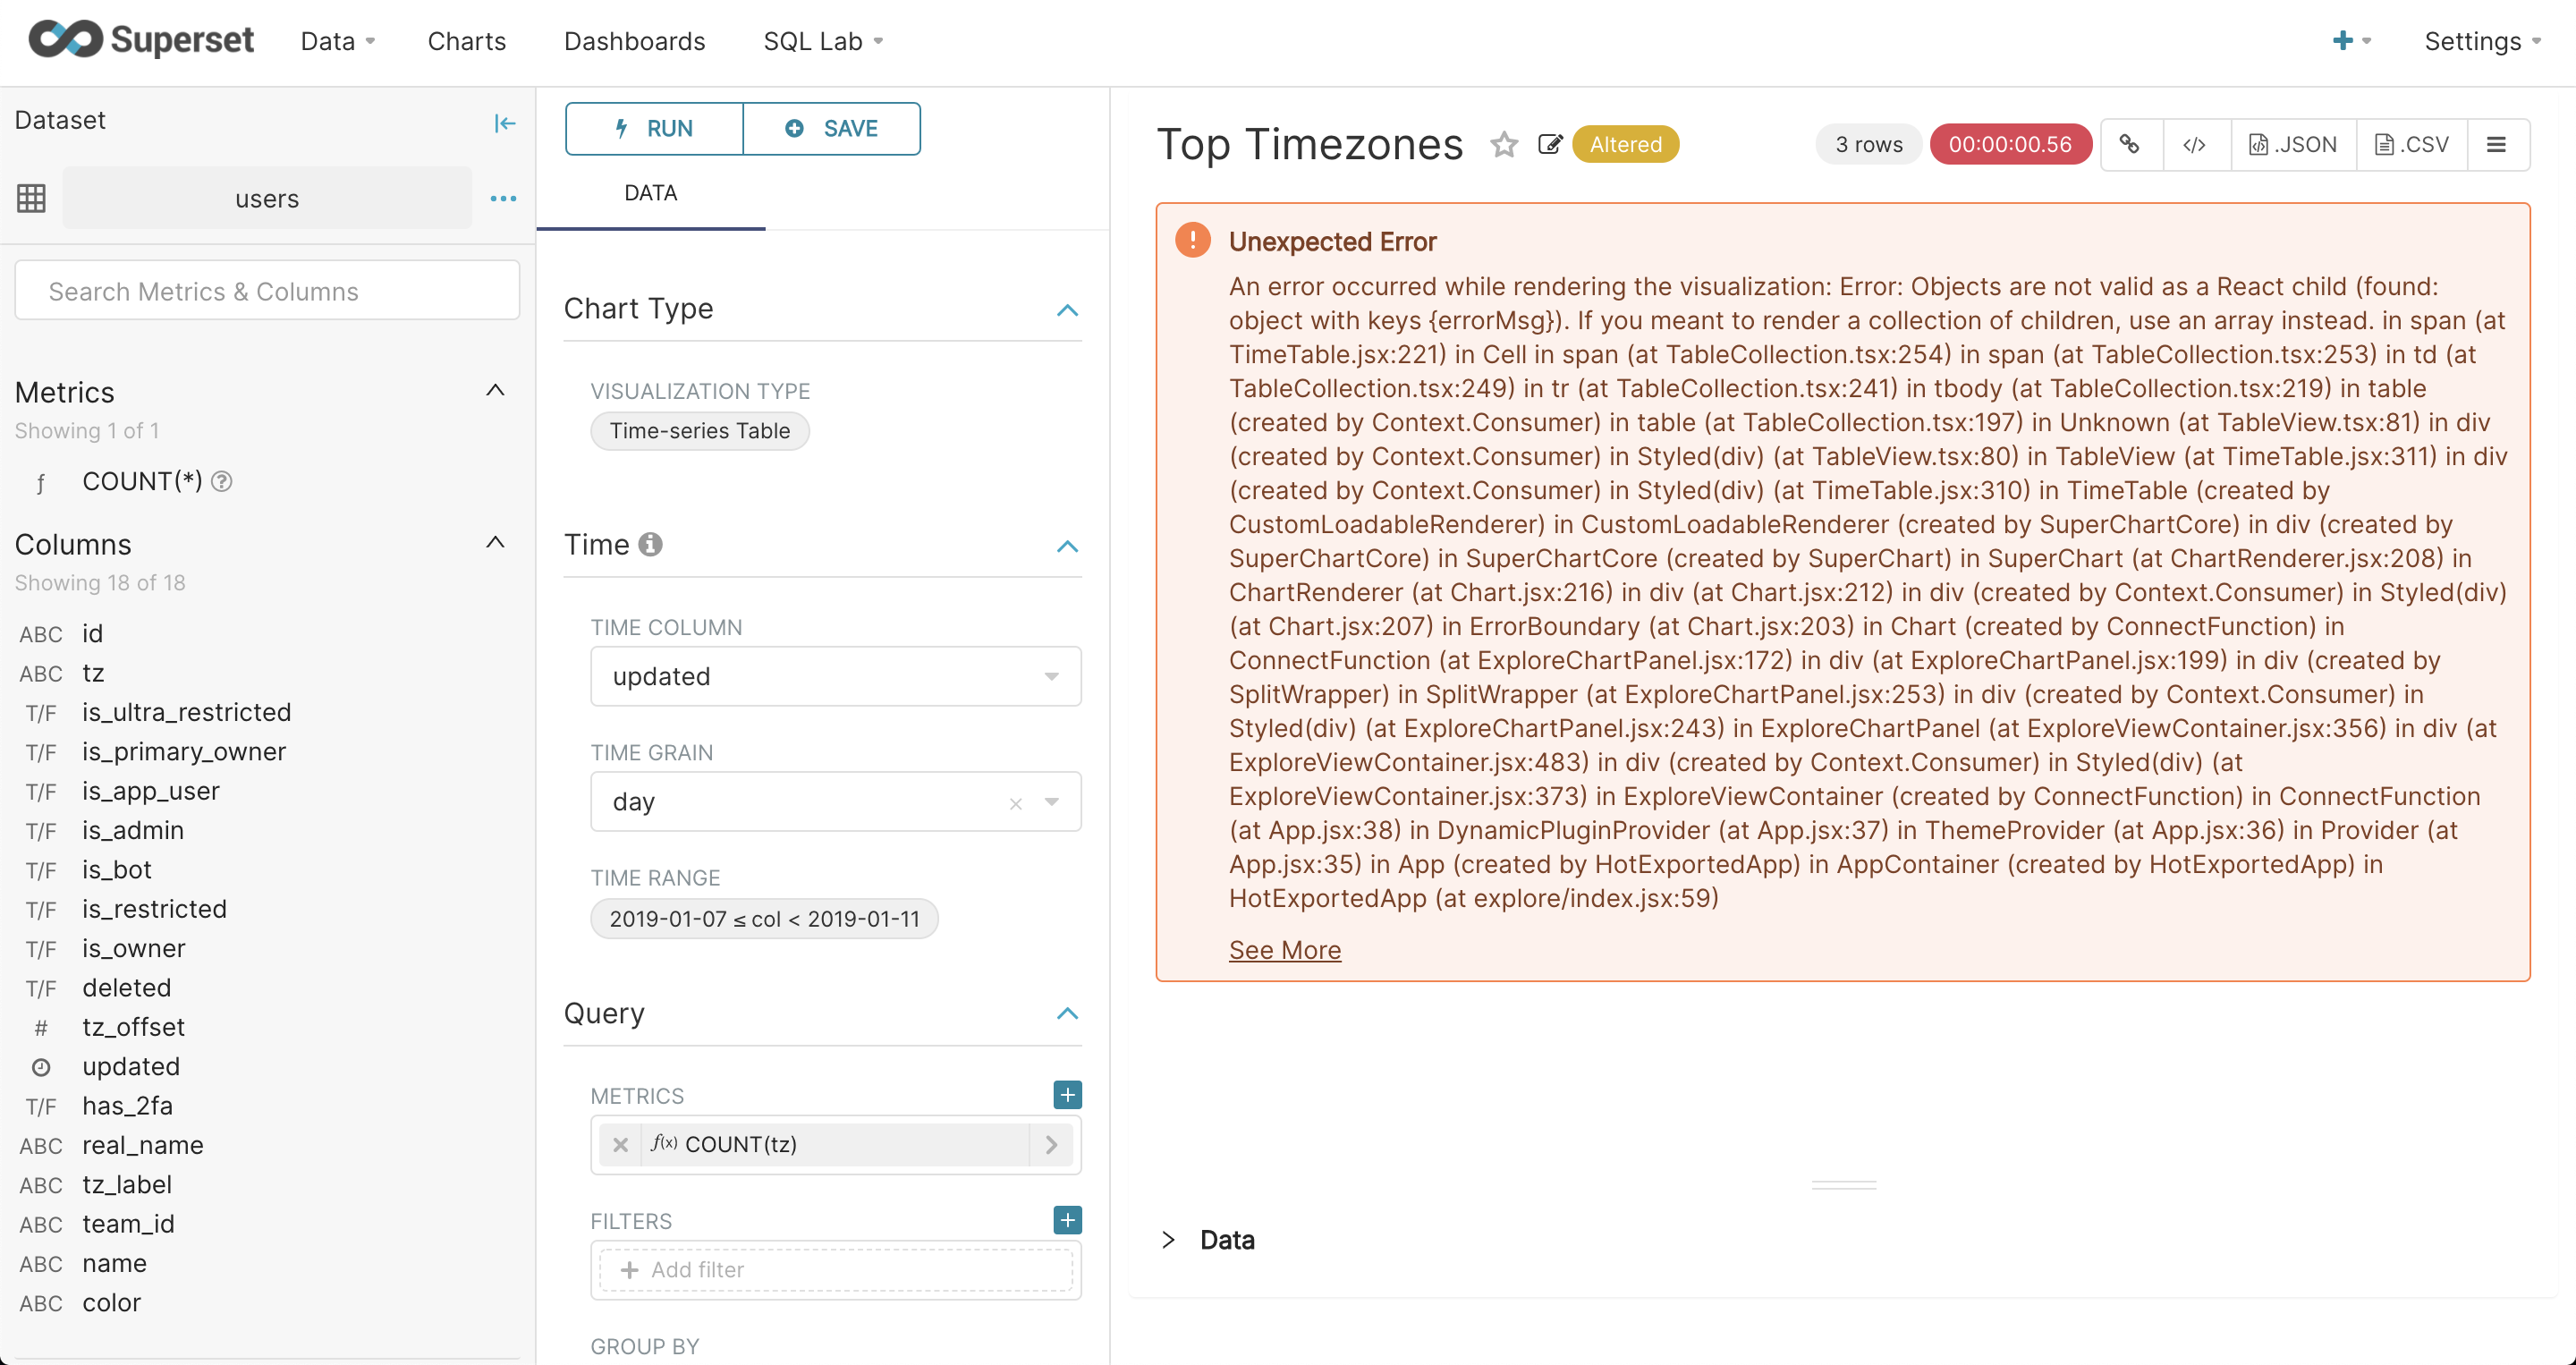The image size is (2576, 1365).
Task: Copy chart permalink via link icon
Action: 2130,145
